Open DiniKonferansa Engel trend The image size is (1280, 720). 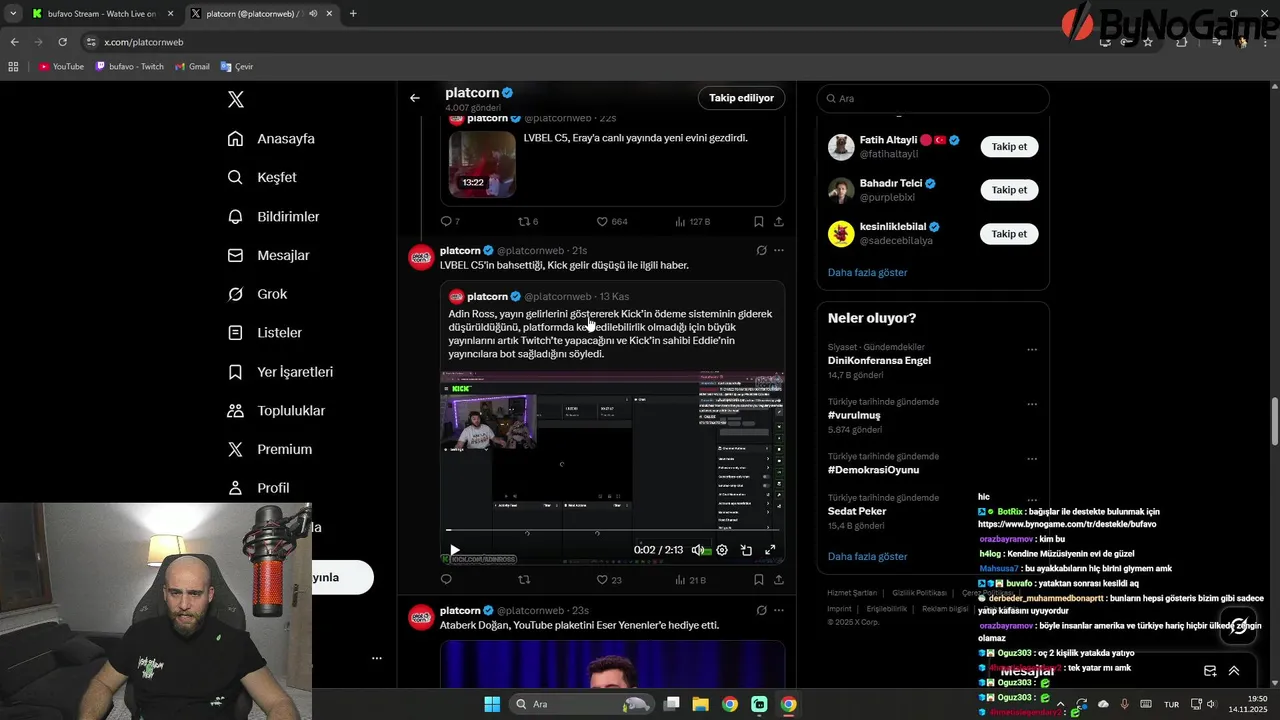click(x=879, y=360)
